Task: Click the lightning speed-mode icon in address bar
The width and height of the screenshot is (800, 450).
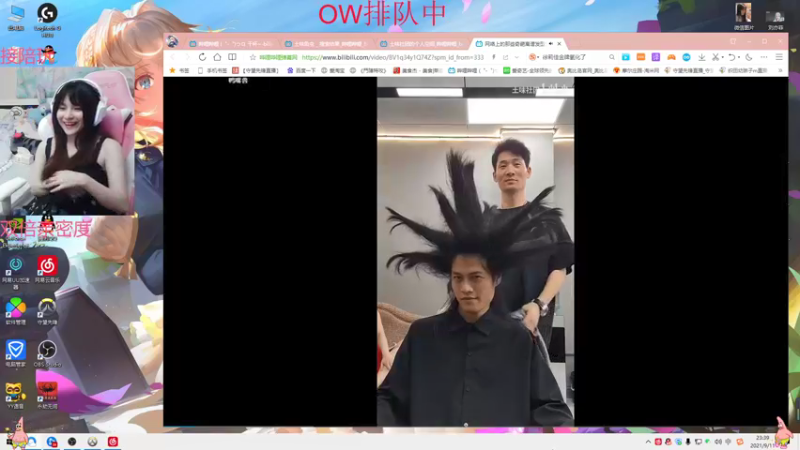Action: point(493,57)
